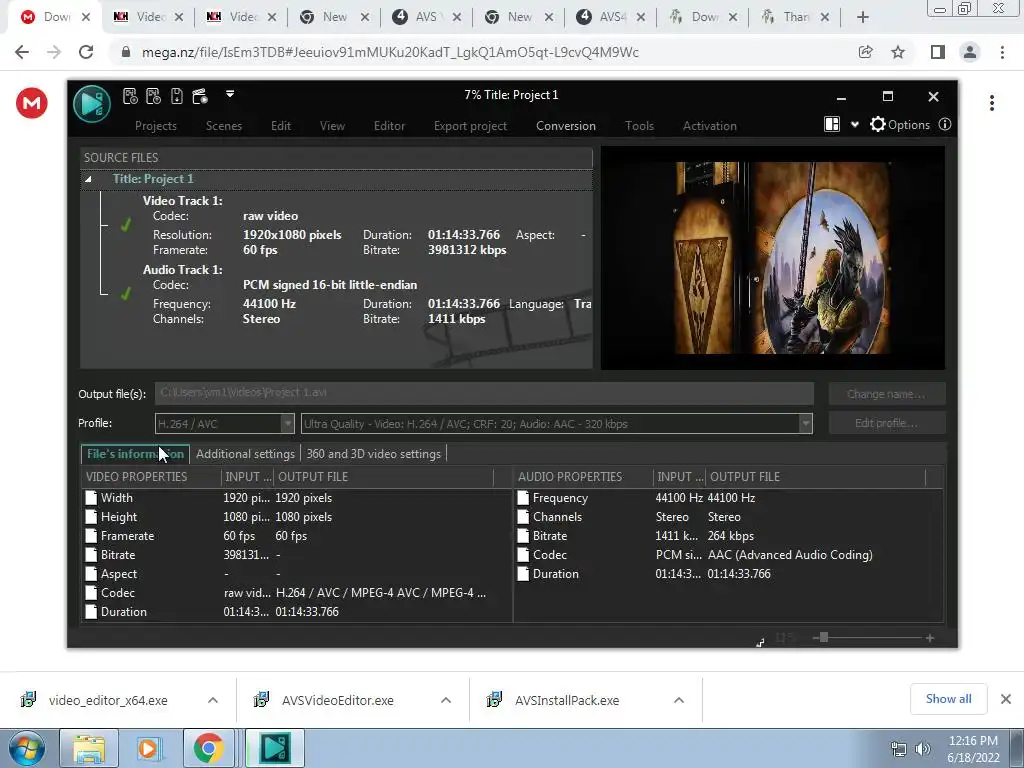Open the Export project tab
The height and width of the screenshot is (768, 1024).
[470, 126]
